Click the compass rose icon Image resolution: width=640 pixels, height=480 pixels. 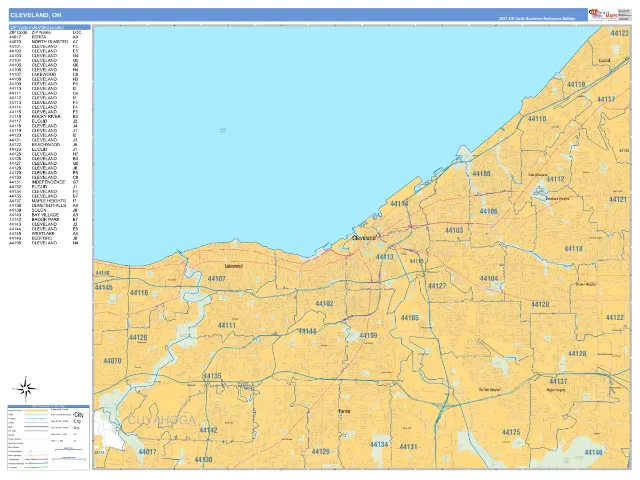click(25, 389)
